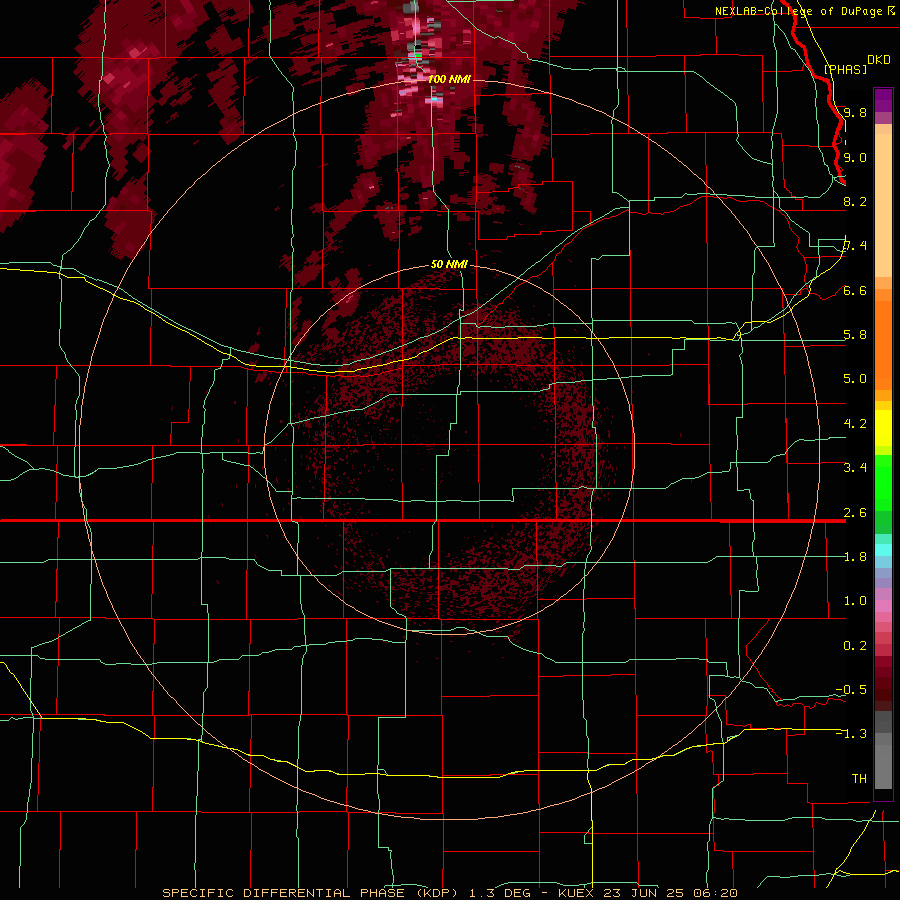
Task: Click the 50 NMI range ring label
Action: [x=449, y=264]
